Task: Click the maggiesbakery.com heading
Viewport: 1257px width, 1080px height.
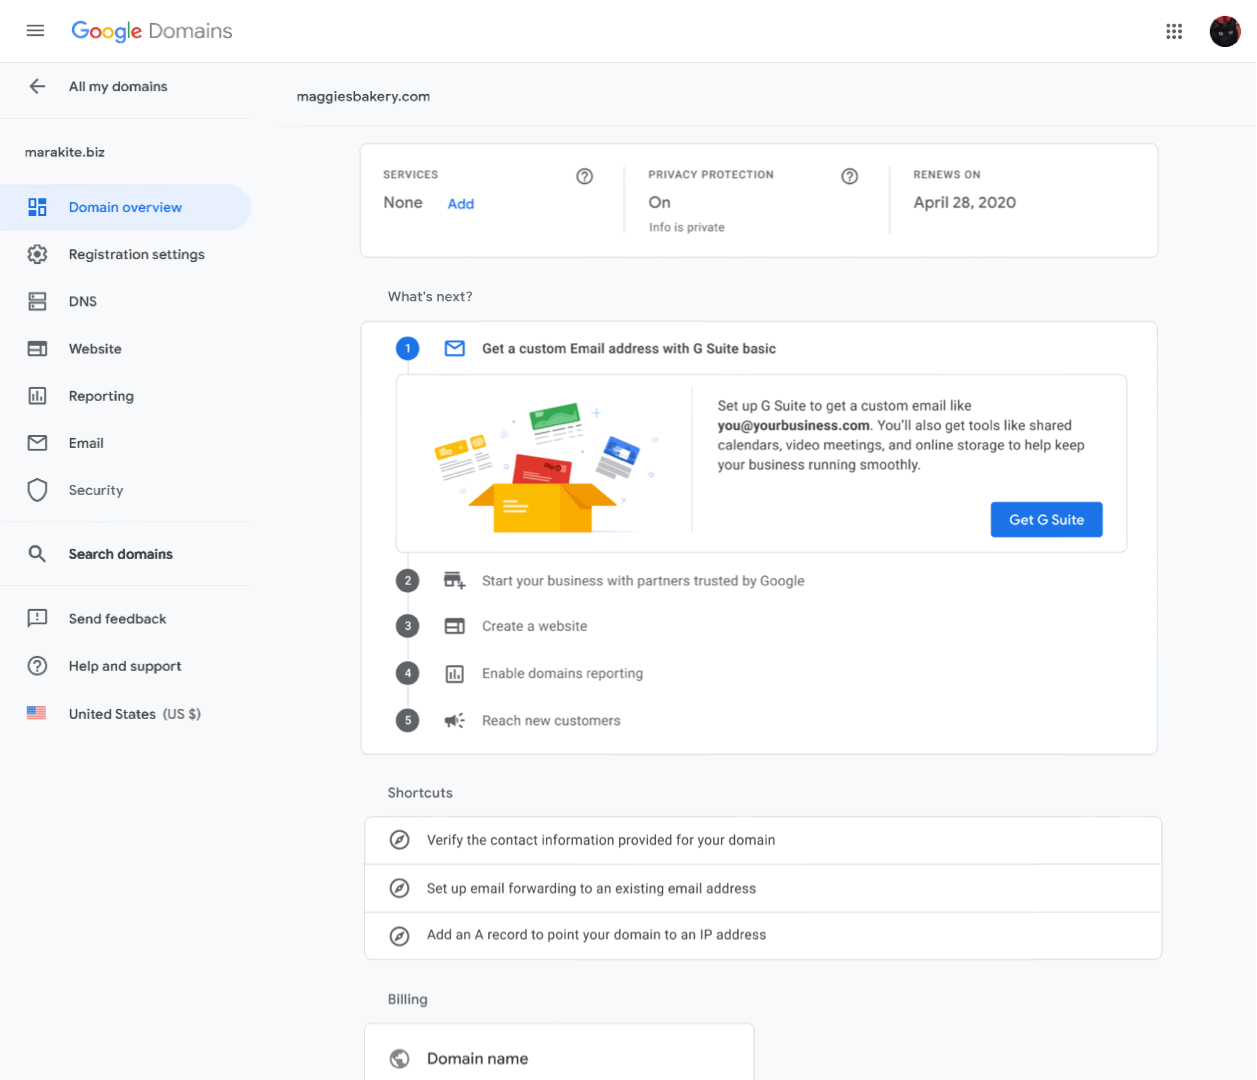Action: (x=363, y=97)
